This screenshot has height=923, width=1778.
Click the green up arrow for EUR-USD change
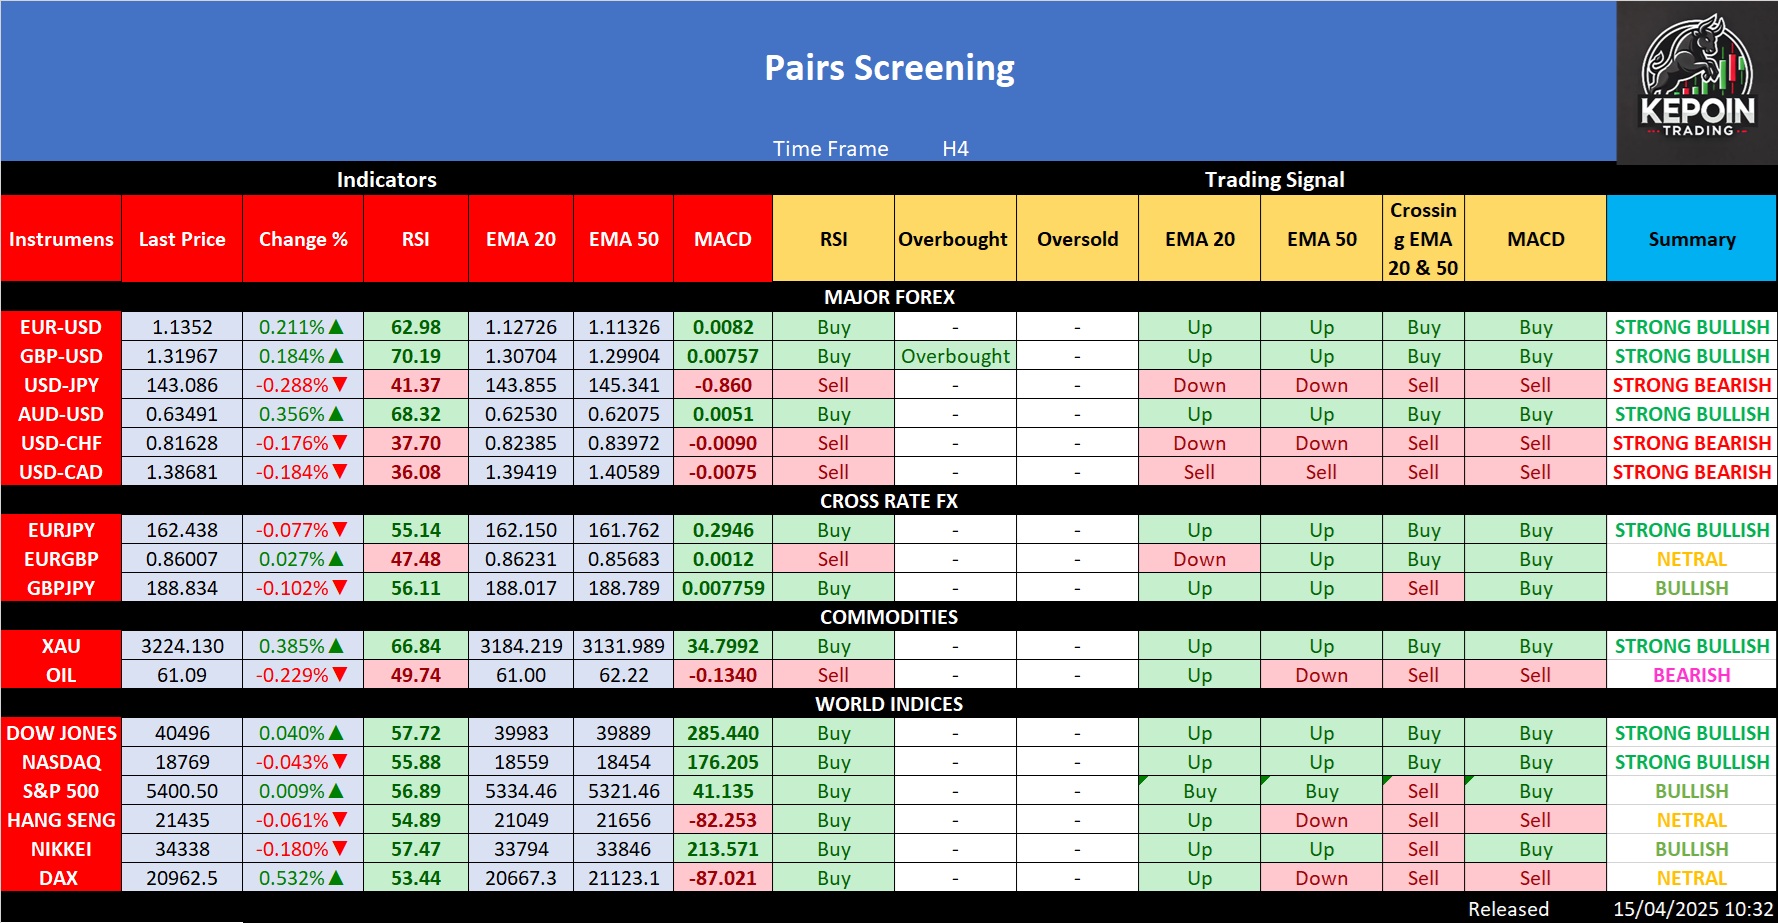click(336, 327)
